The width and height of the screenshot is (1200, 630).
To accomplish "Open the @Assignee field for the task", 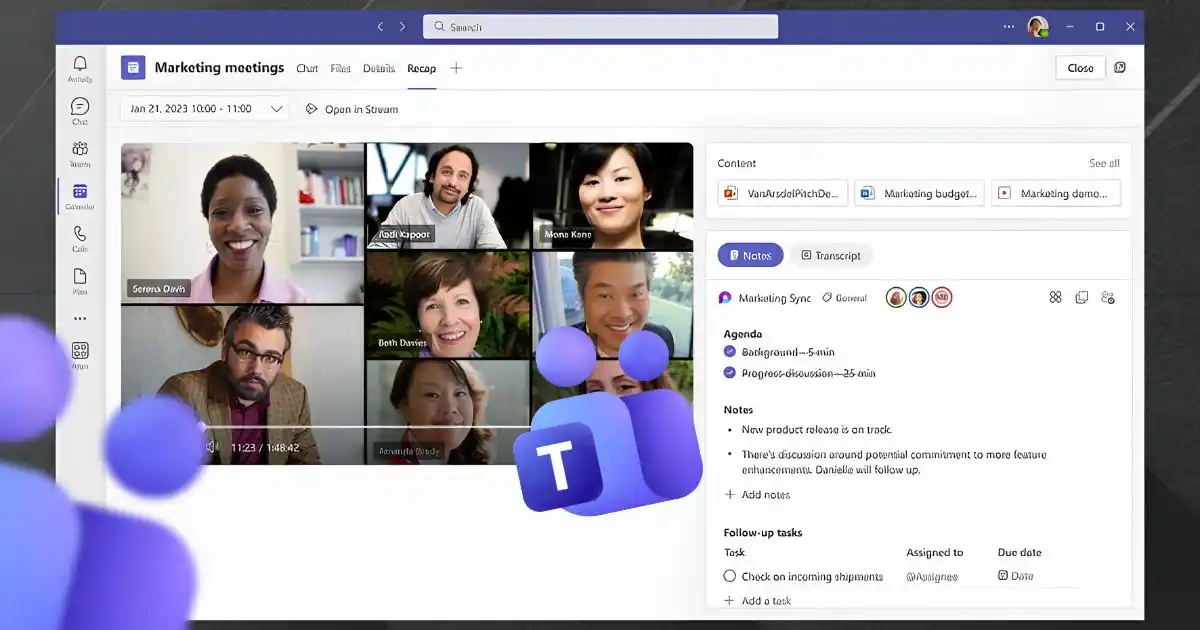I will point(932,576).
